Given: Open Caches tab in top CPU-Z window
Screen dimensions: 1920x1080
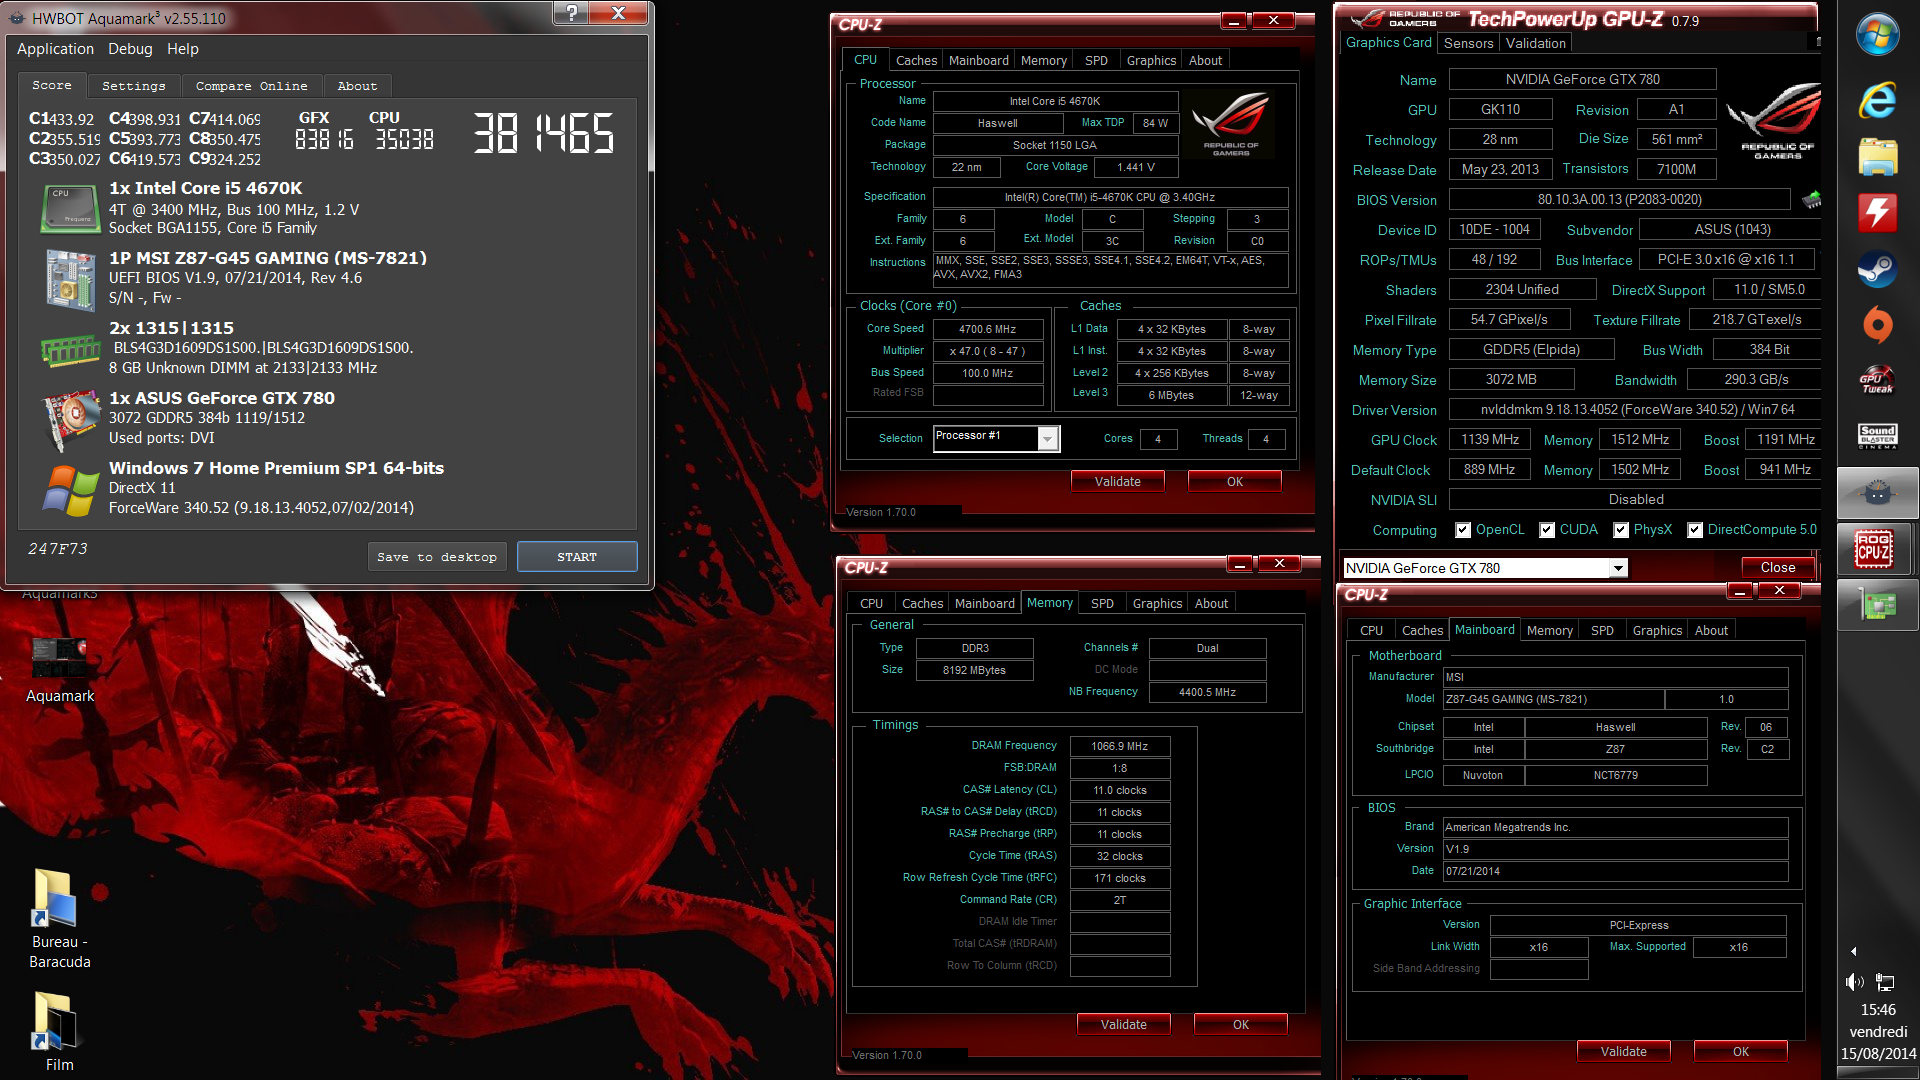Looking at the screenshot, I should 916,60.
